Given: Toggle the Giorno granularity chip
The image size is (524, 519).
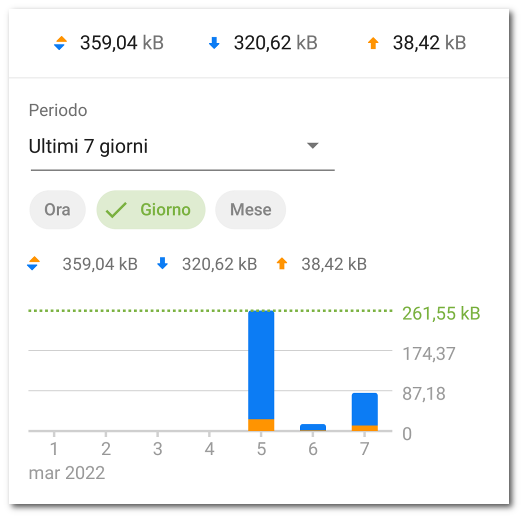Looking at the screenshot, I should pos(151,210).
